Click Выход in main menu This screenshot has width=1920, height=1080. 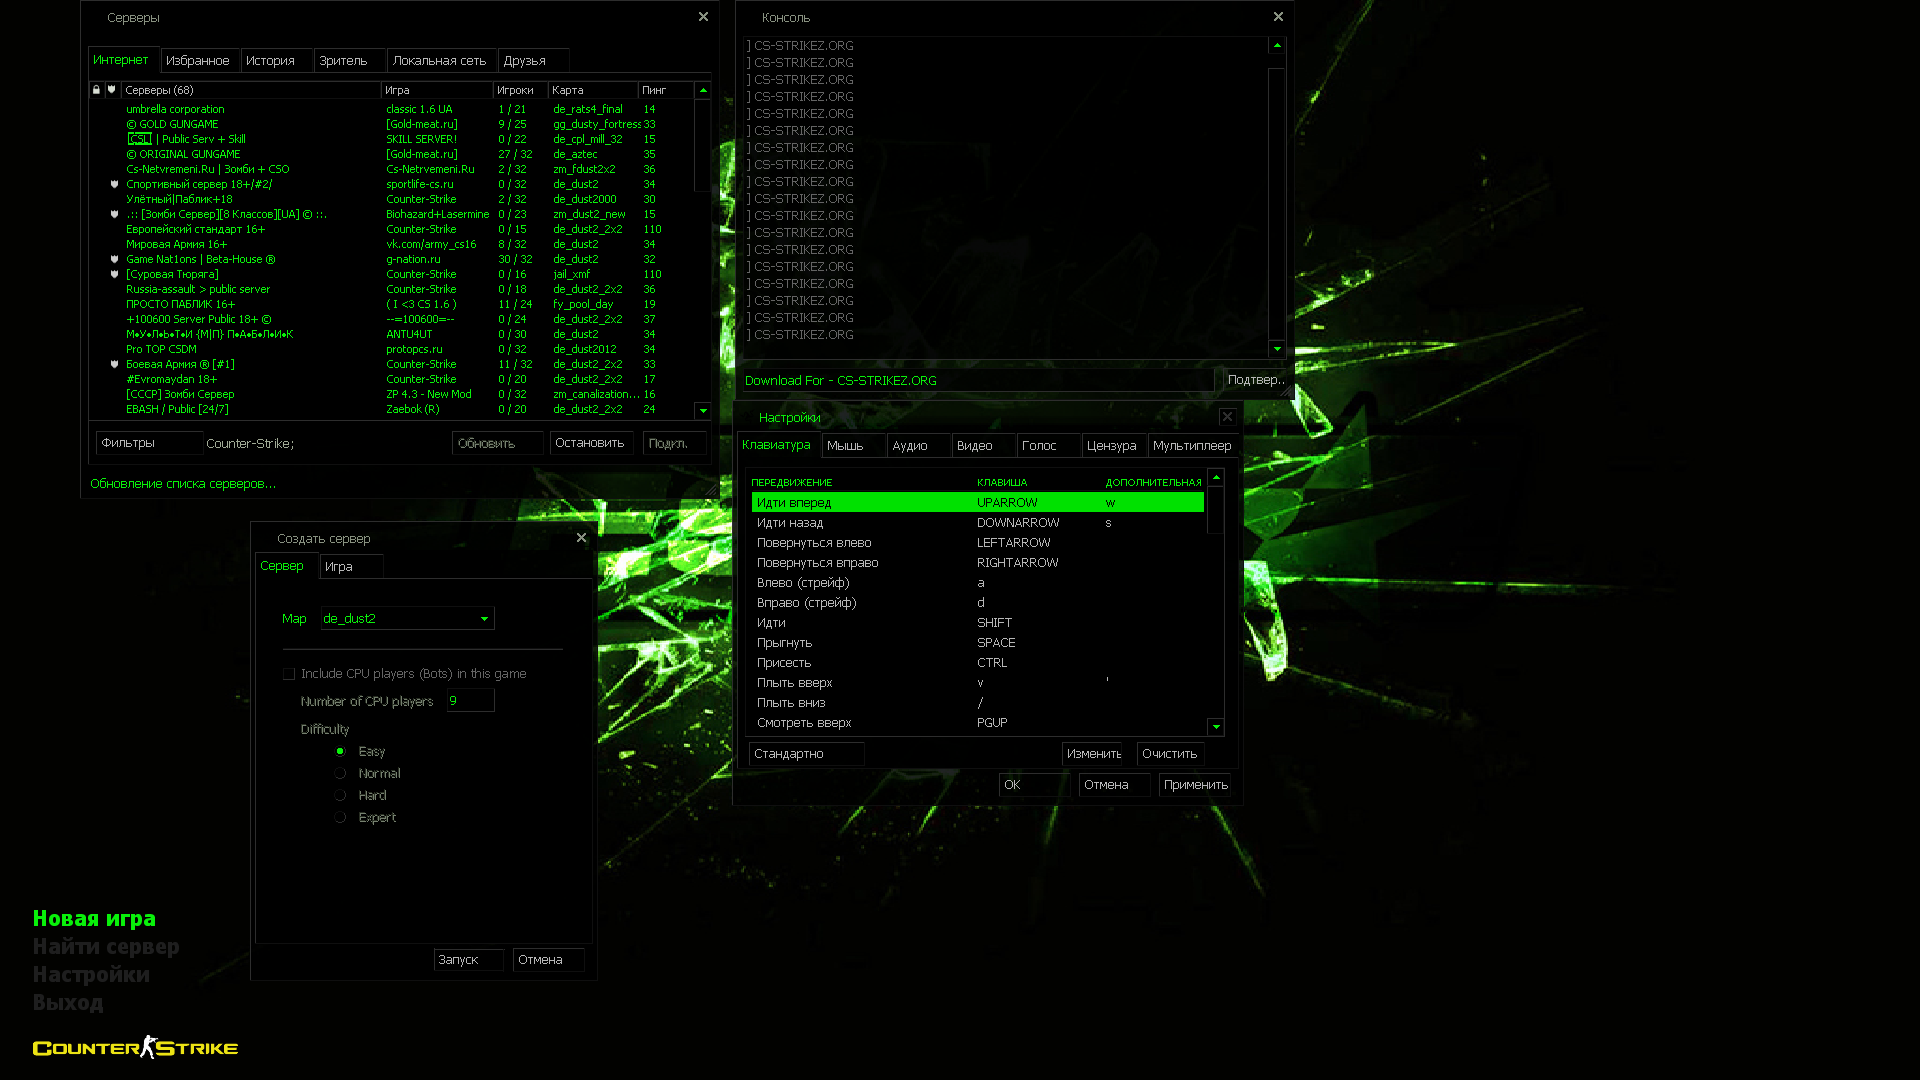tap(68, 1003)
